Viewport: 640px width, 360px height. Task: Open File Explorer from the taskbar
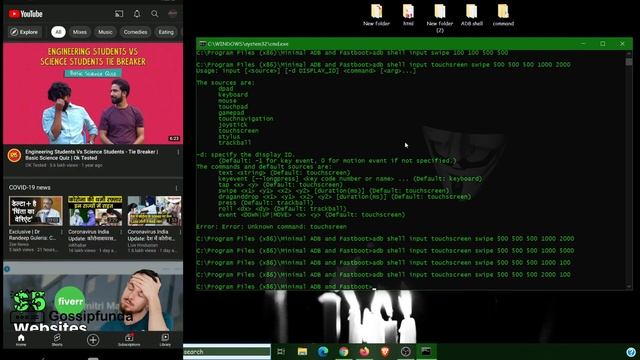[302, 351]
